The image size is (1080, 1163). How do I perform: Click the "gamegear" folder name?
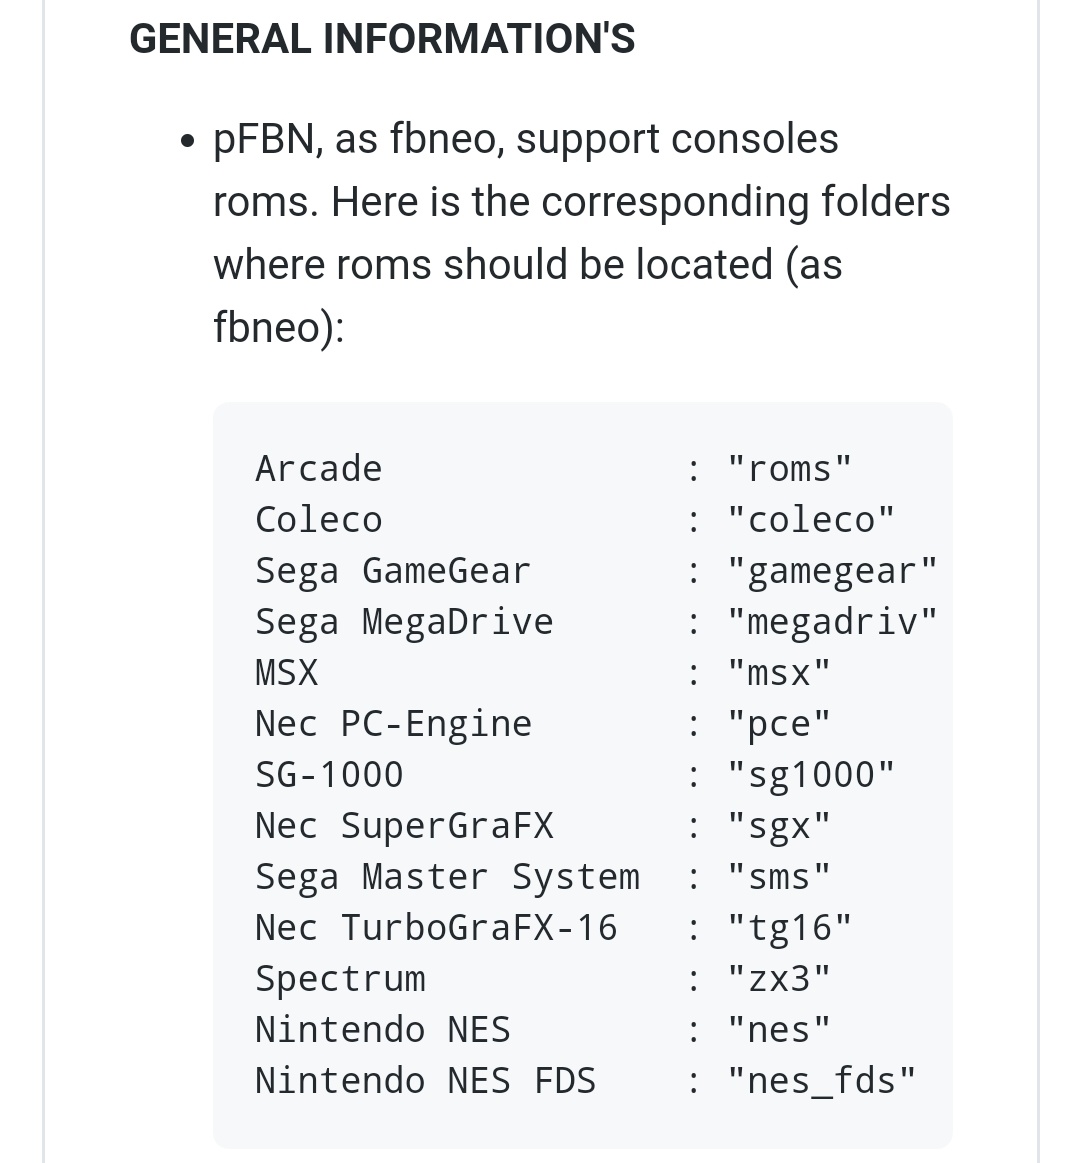pyautogui.click(x=832, y=571)
